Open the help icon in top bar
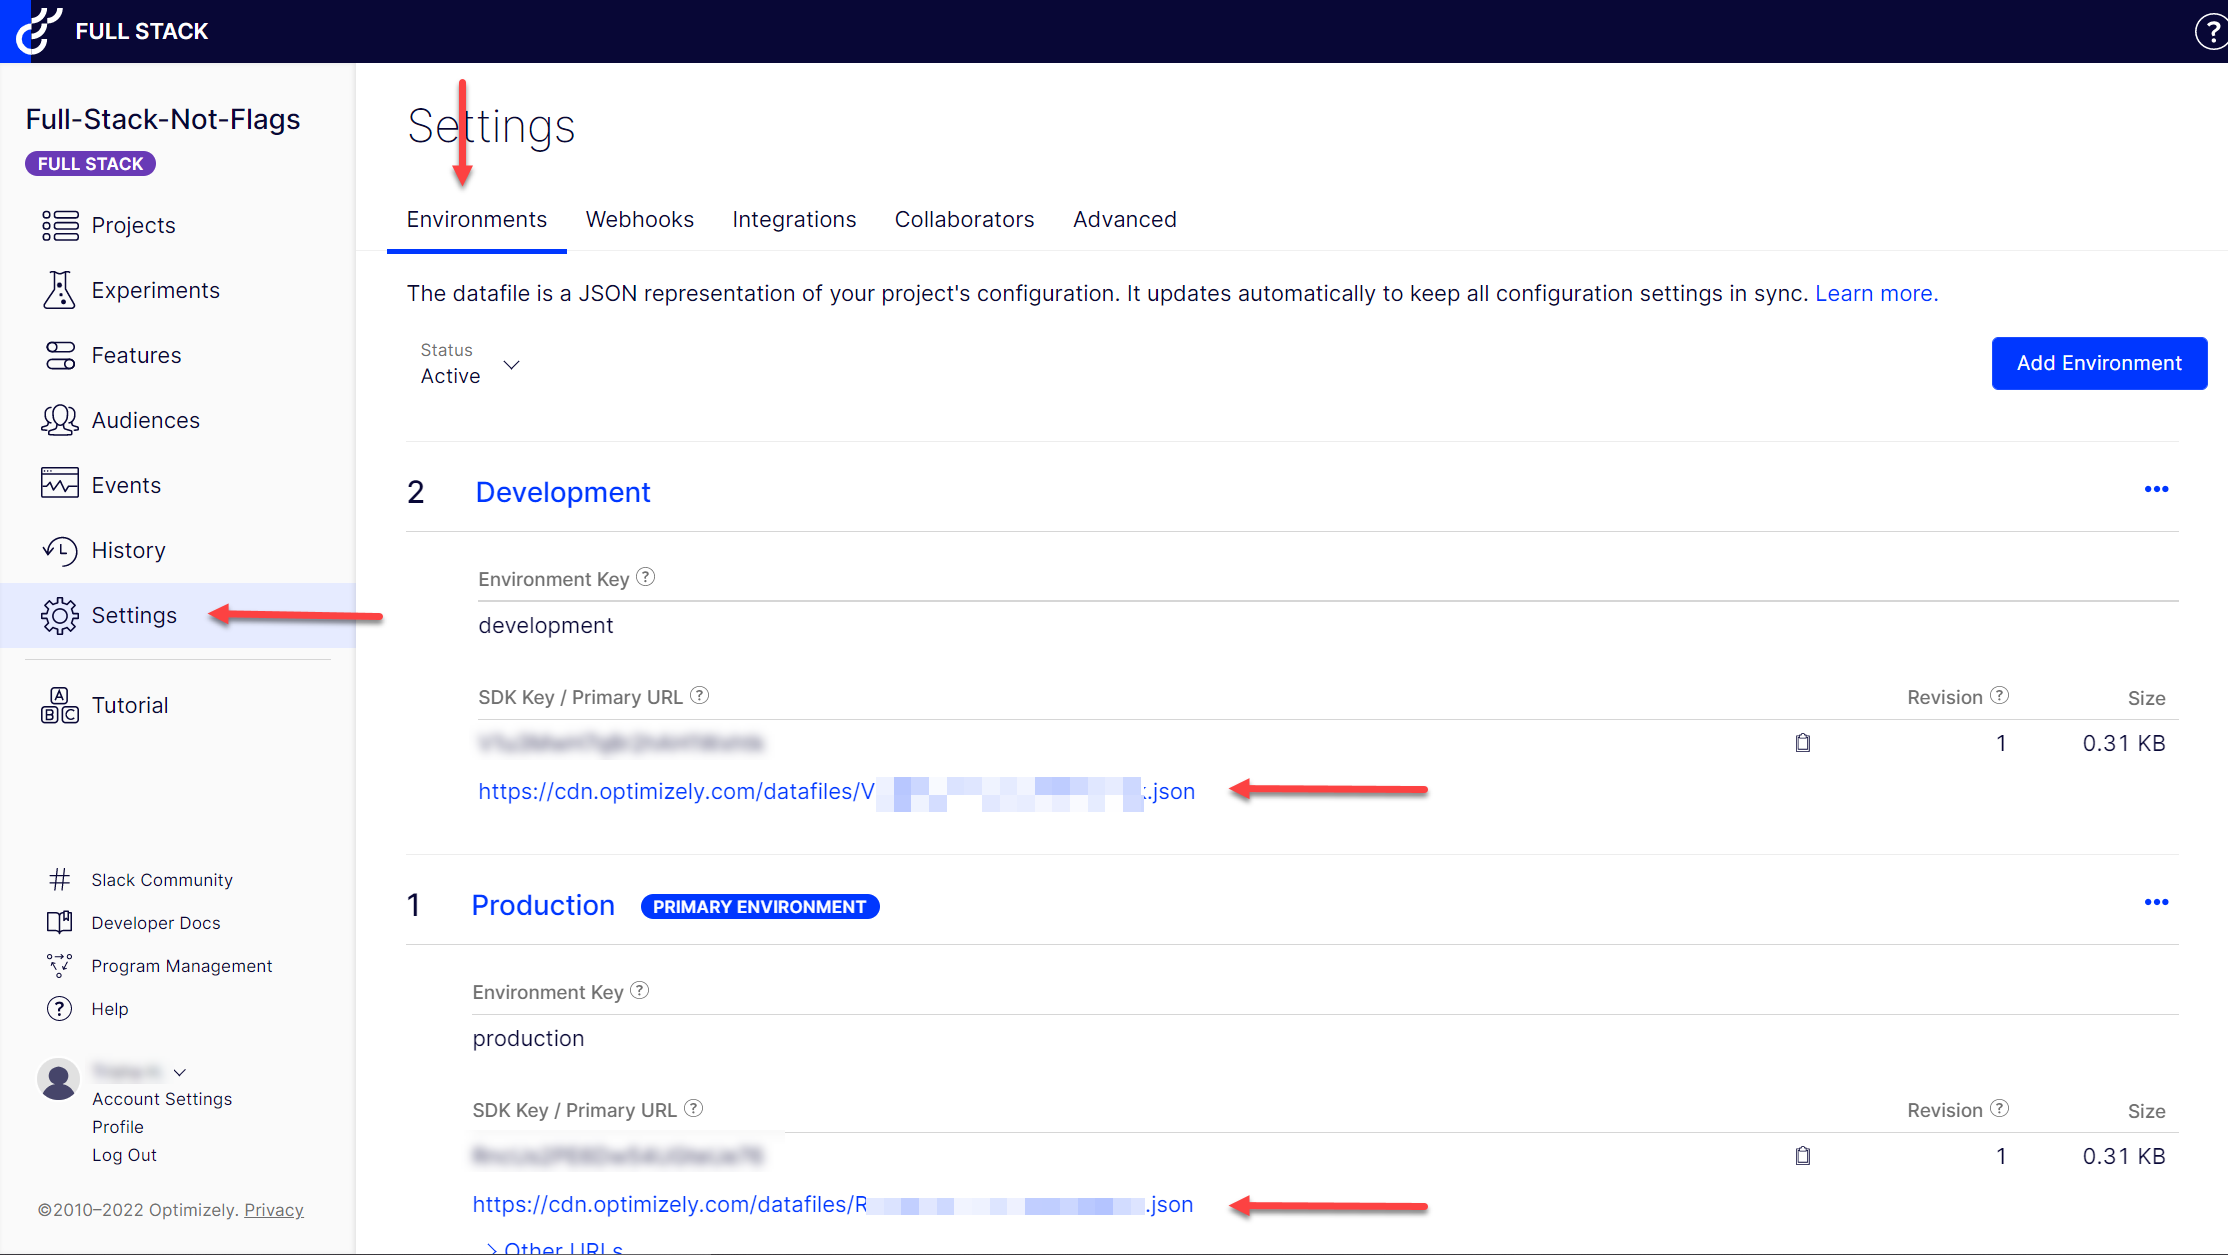Image resolution: width=2228 pixels, height=1255 pixels. (2211, 32)
